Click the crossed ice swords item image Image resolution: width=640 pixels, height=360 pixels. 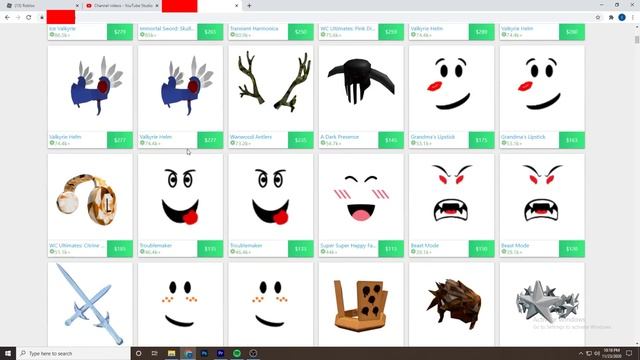90,304
